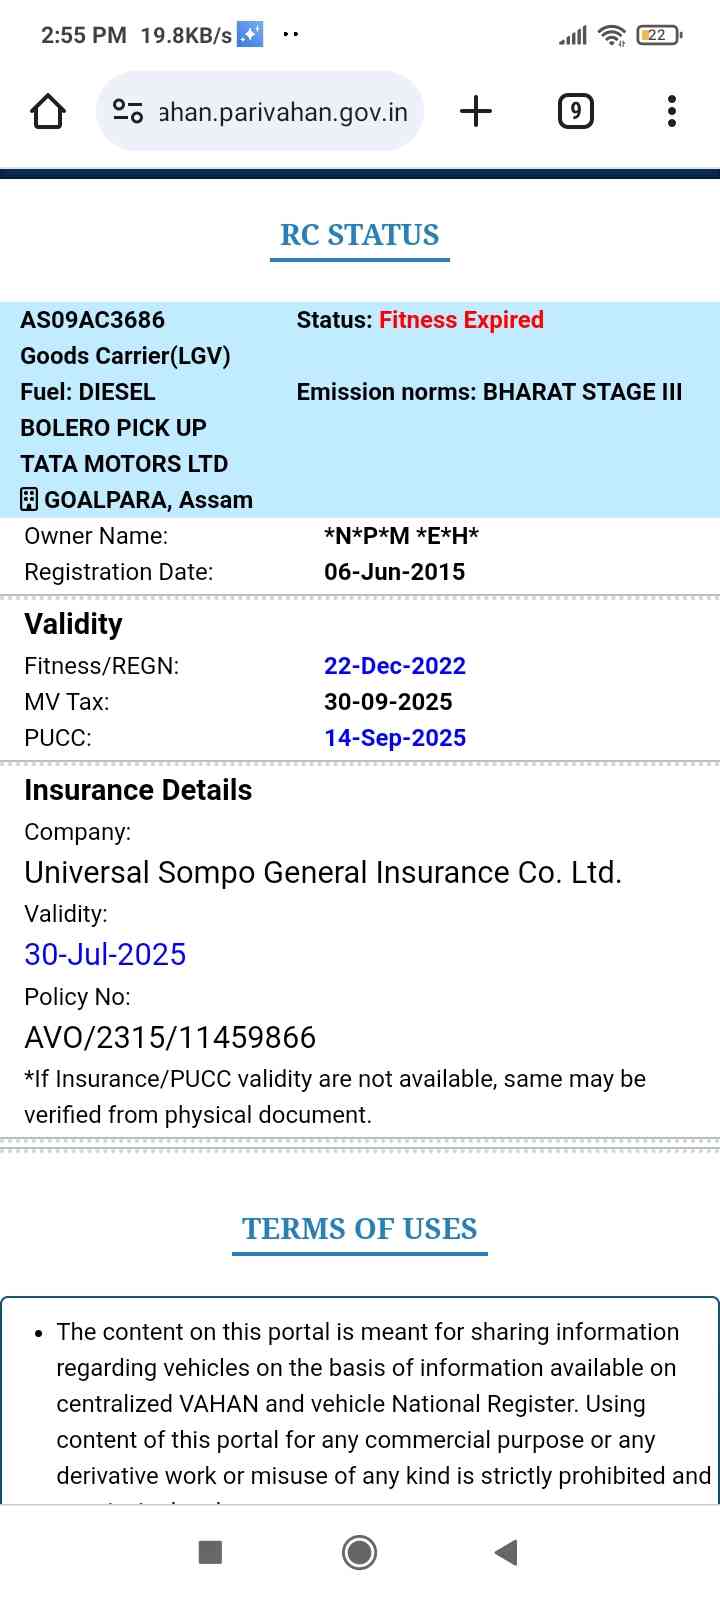Tap the address bar URL field
This screenshot has width=720, height=1600.
pos(283,112)
